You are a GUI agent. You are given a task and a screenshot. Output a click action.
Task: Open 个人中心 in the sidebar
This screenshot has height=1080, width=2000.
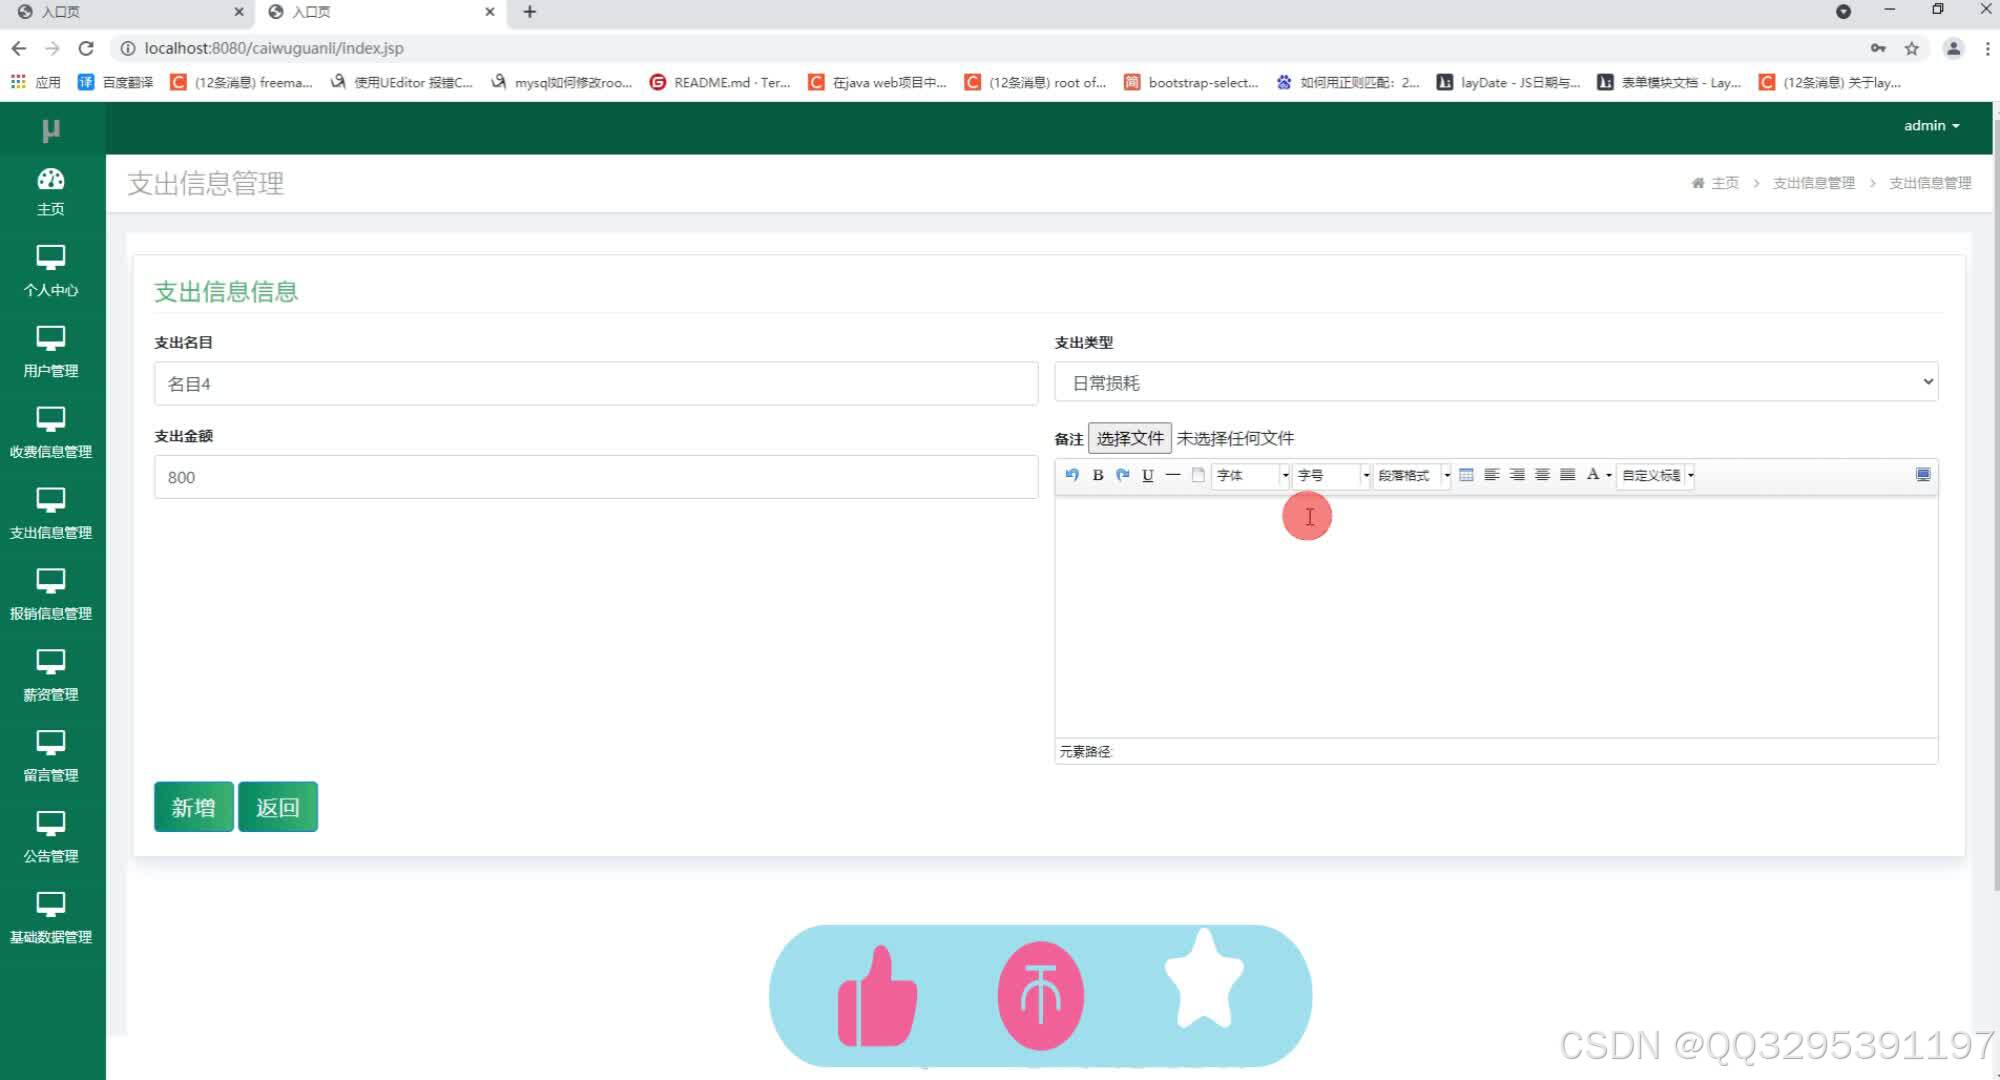point(51,271)
